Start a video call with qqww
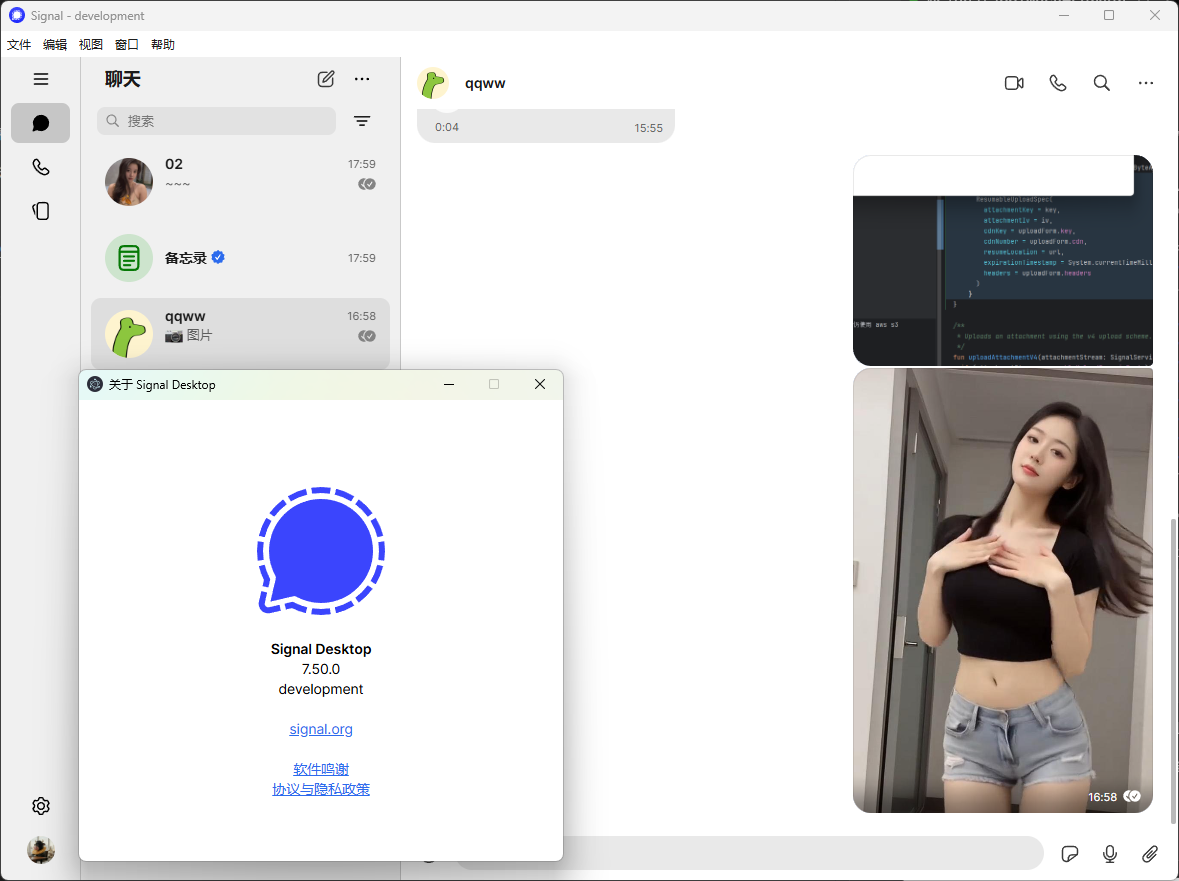 pyautogui.click(x=1014, y=83)
